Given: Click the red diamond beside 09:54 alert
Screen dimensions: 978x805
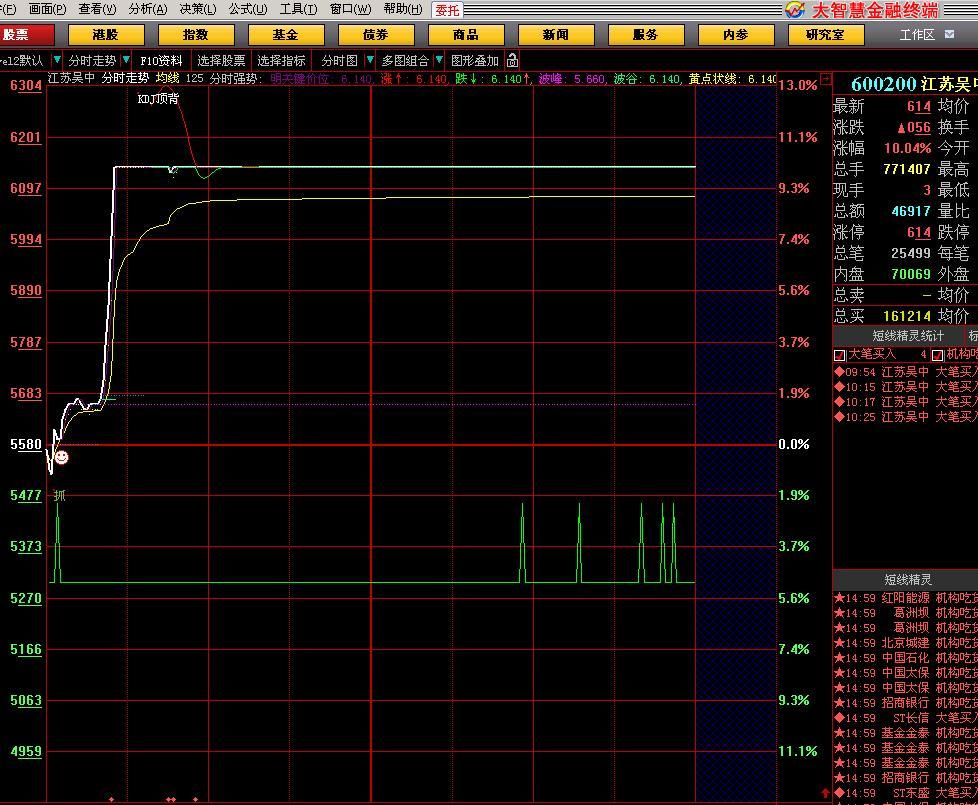Looking at the screenshot, I should pos(839,371).
